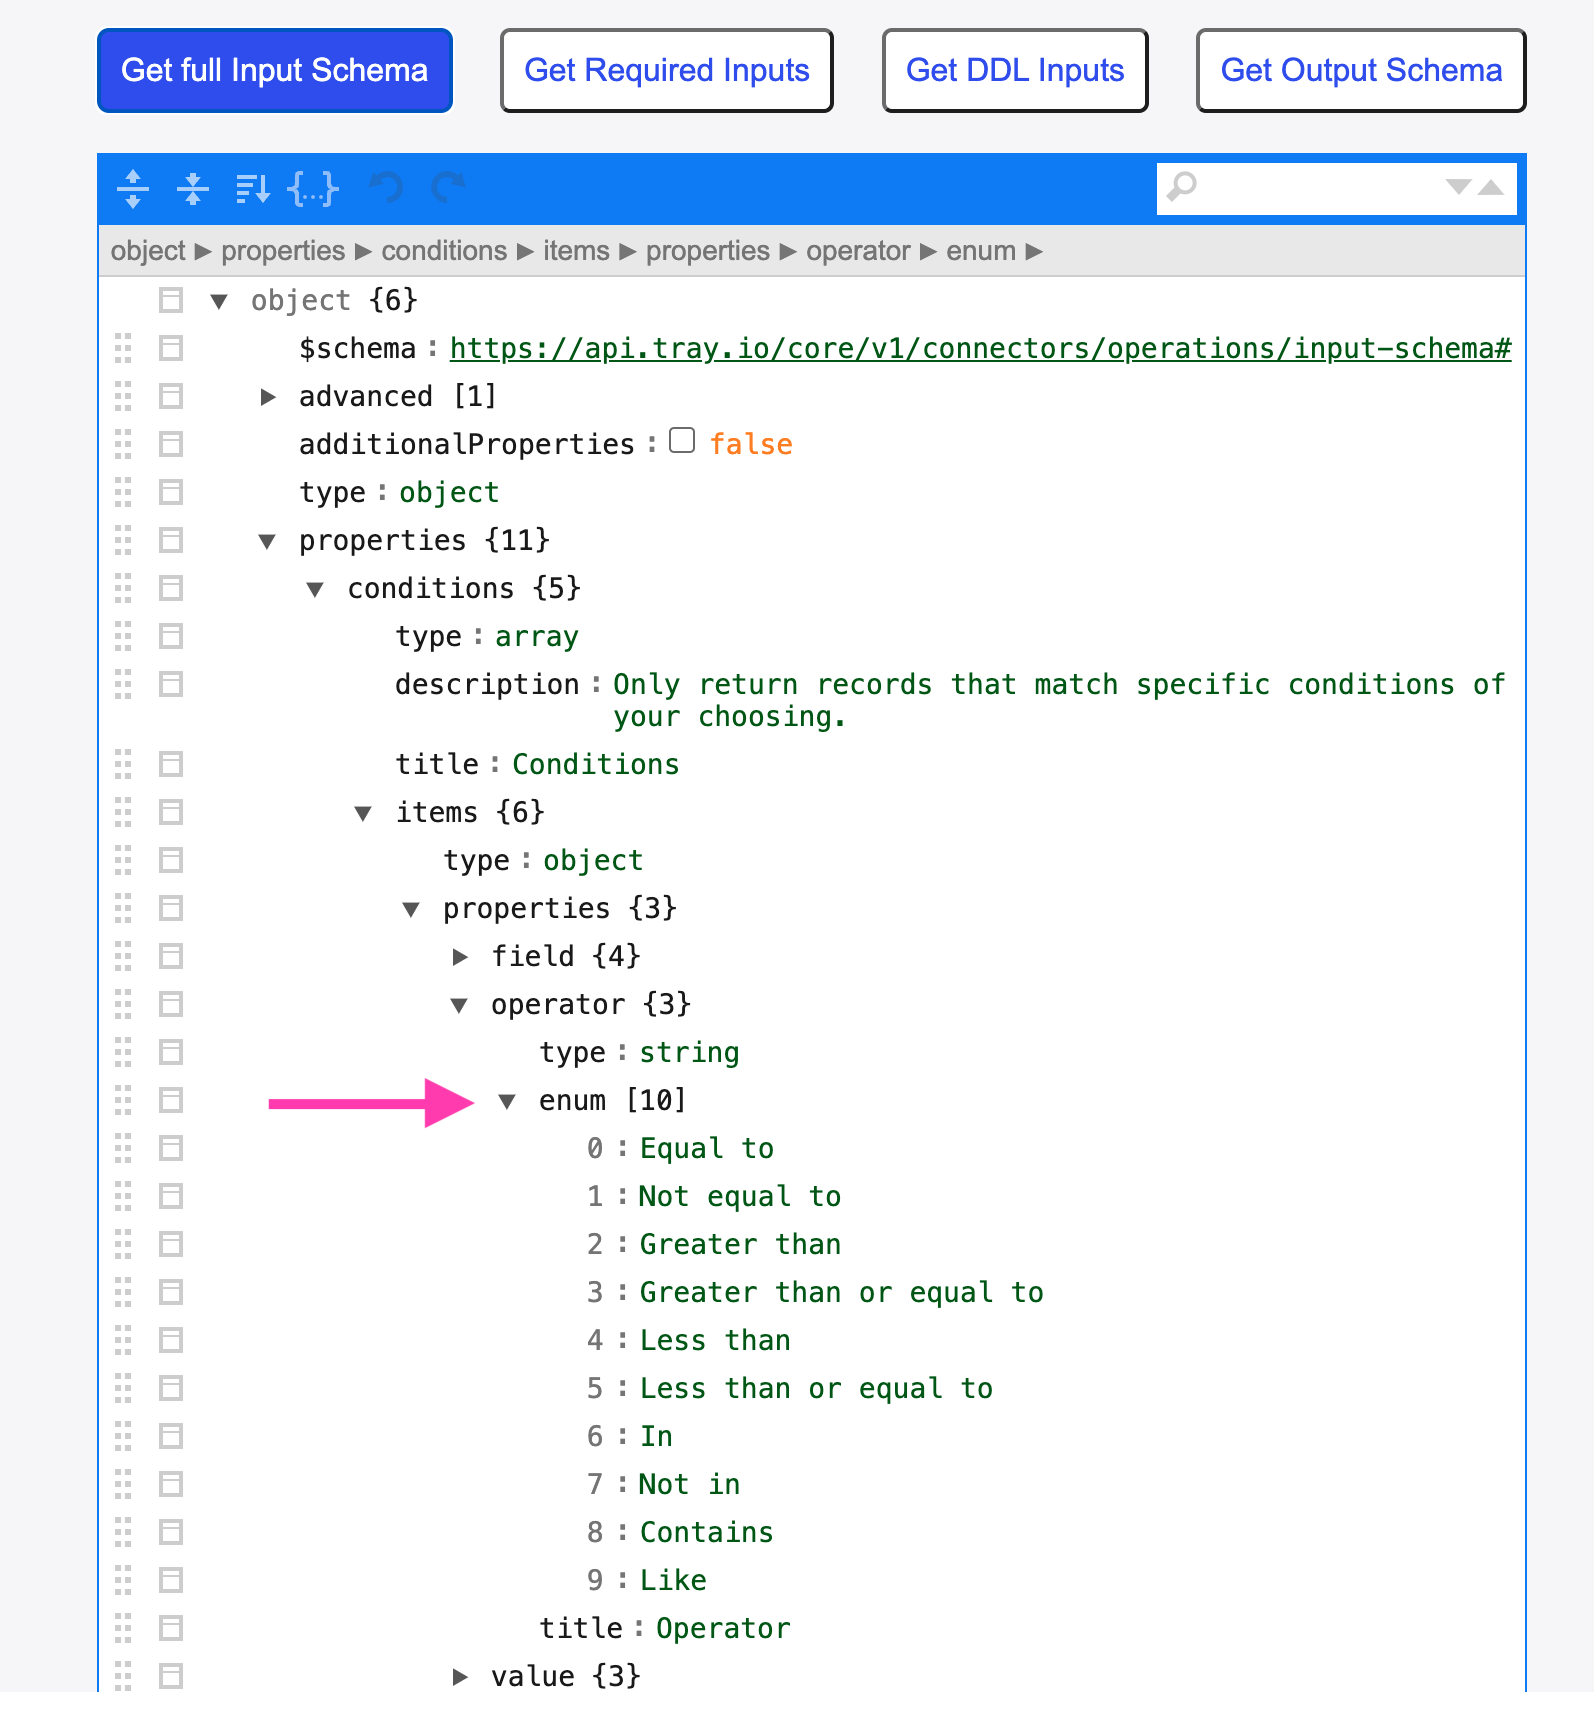Click the 'Conditions' title value
This screenshot has height=1716, width=1594.
click(x=596, y=764)
